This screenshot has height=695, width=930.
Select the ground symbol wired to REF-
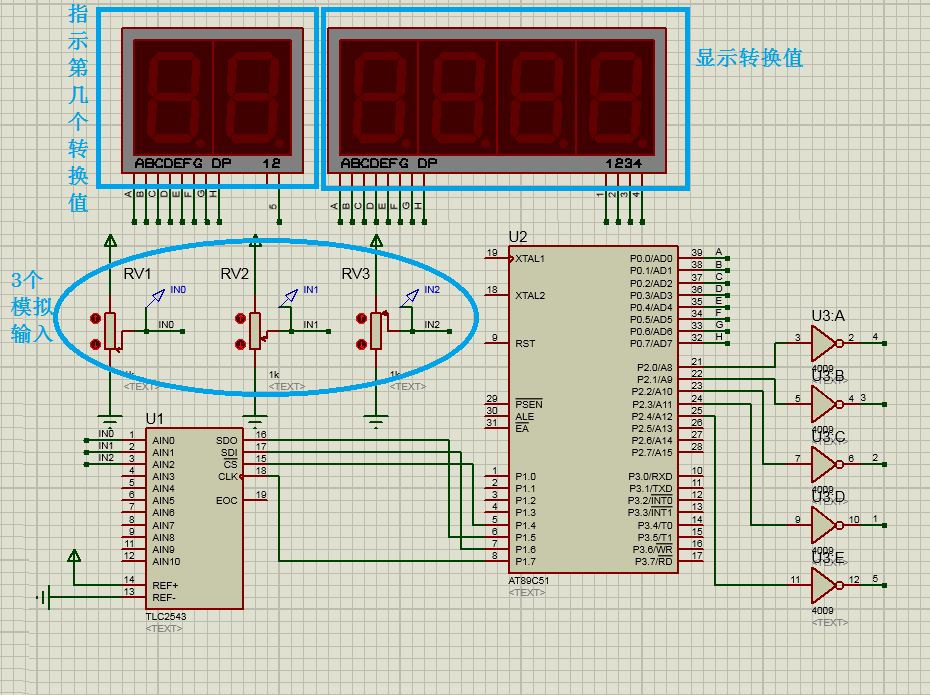pyautogui.click(x=44, y=597)
